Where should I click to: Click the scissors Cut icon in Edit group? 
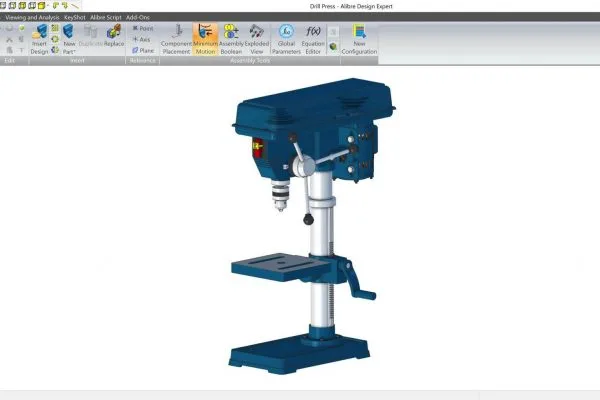pyautogui.click(x=10, y=39)
